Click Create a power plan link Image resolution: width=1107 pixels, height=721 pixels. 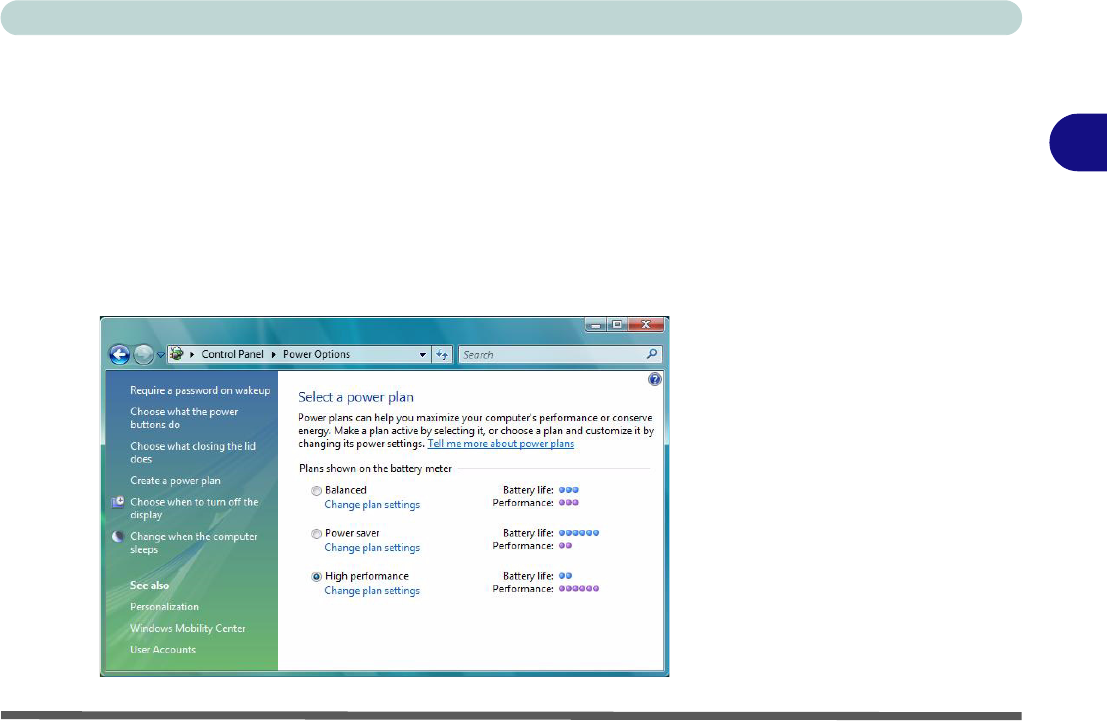175,481
